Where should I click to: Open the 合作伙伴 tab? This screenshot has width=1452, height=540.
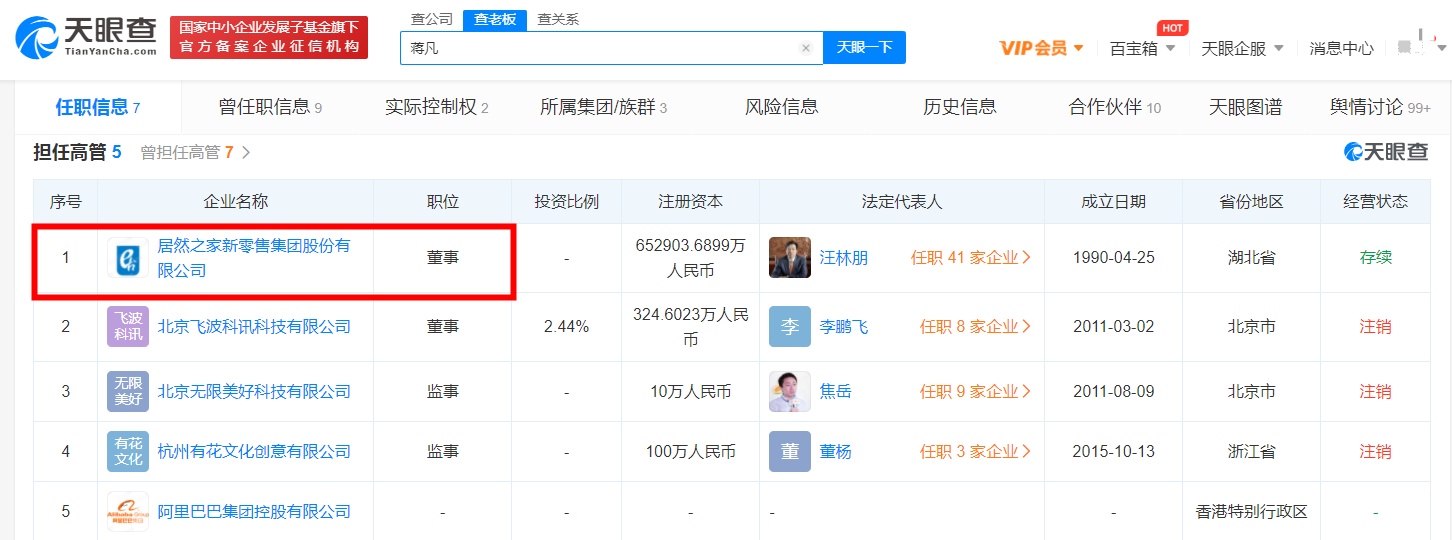(x=1115, y=107)
